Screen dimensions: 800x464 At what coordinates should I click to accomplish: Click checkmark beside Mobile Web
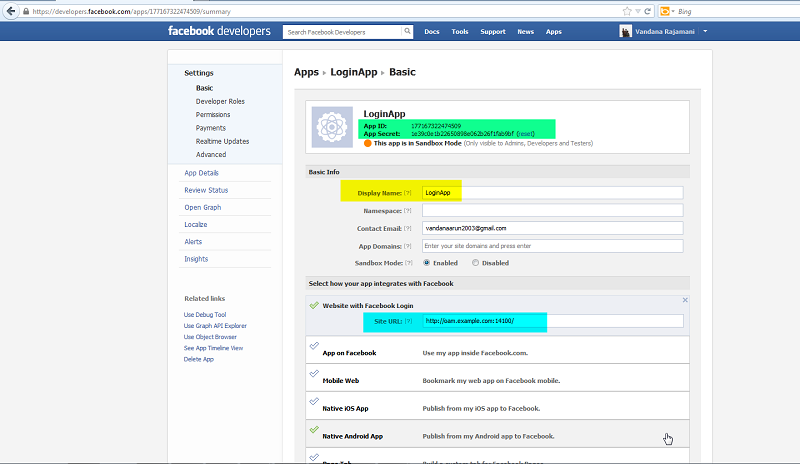(x=314, y=374)
